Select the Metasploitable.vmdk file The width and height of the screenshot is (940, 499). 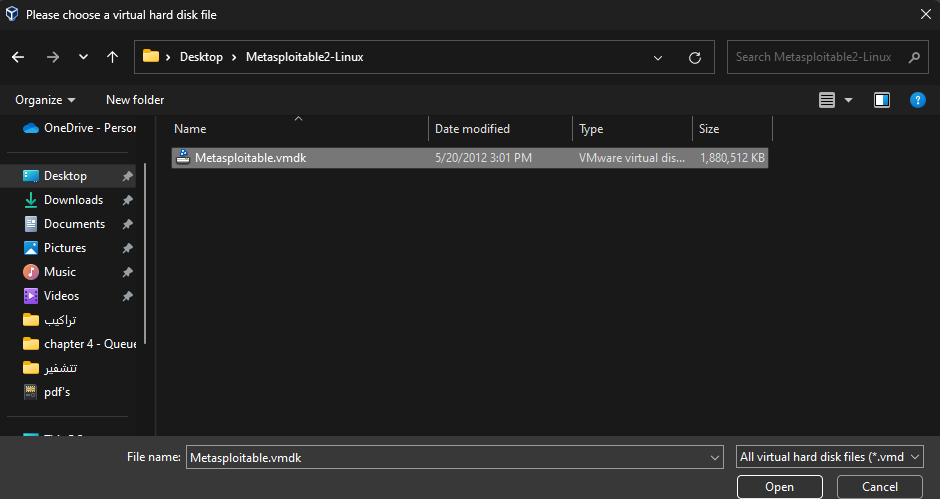(469, 158)
